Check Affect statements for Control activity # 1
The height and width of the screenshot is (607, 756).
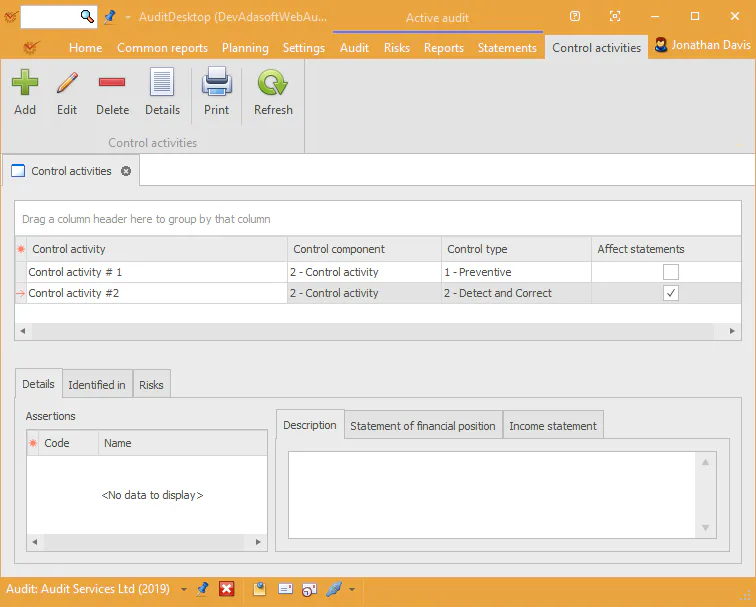[671, 272]
